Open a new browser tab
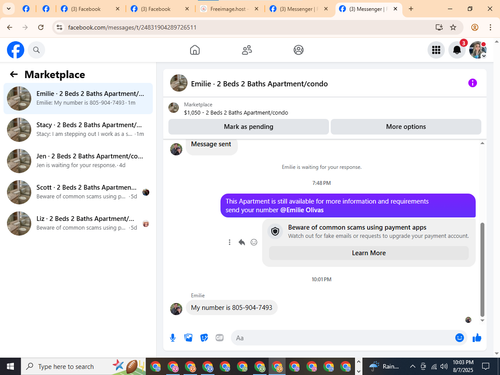 (411, 9)
